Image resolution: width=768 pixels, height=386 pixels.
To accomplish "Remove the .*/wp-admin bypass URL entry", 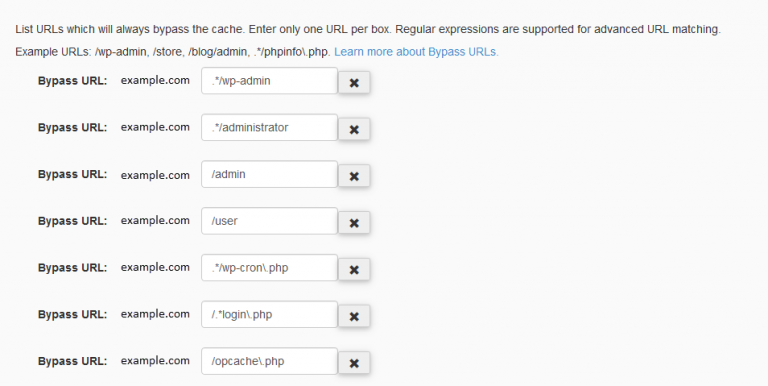I will pos(354,82).
